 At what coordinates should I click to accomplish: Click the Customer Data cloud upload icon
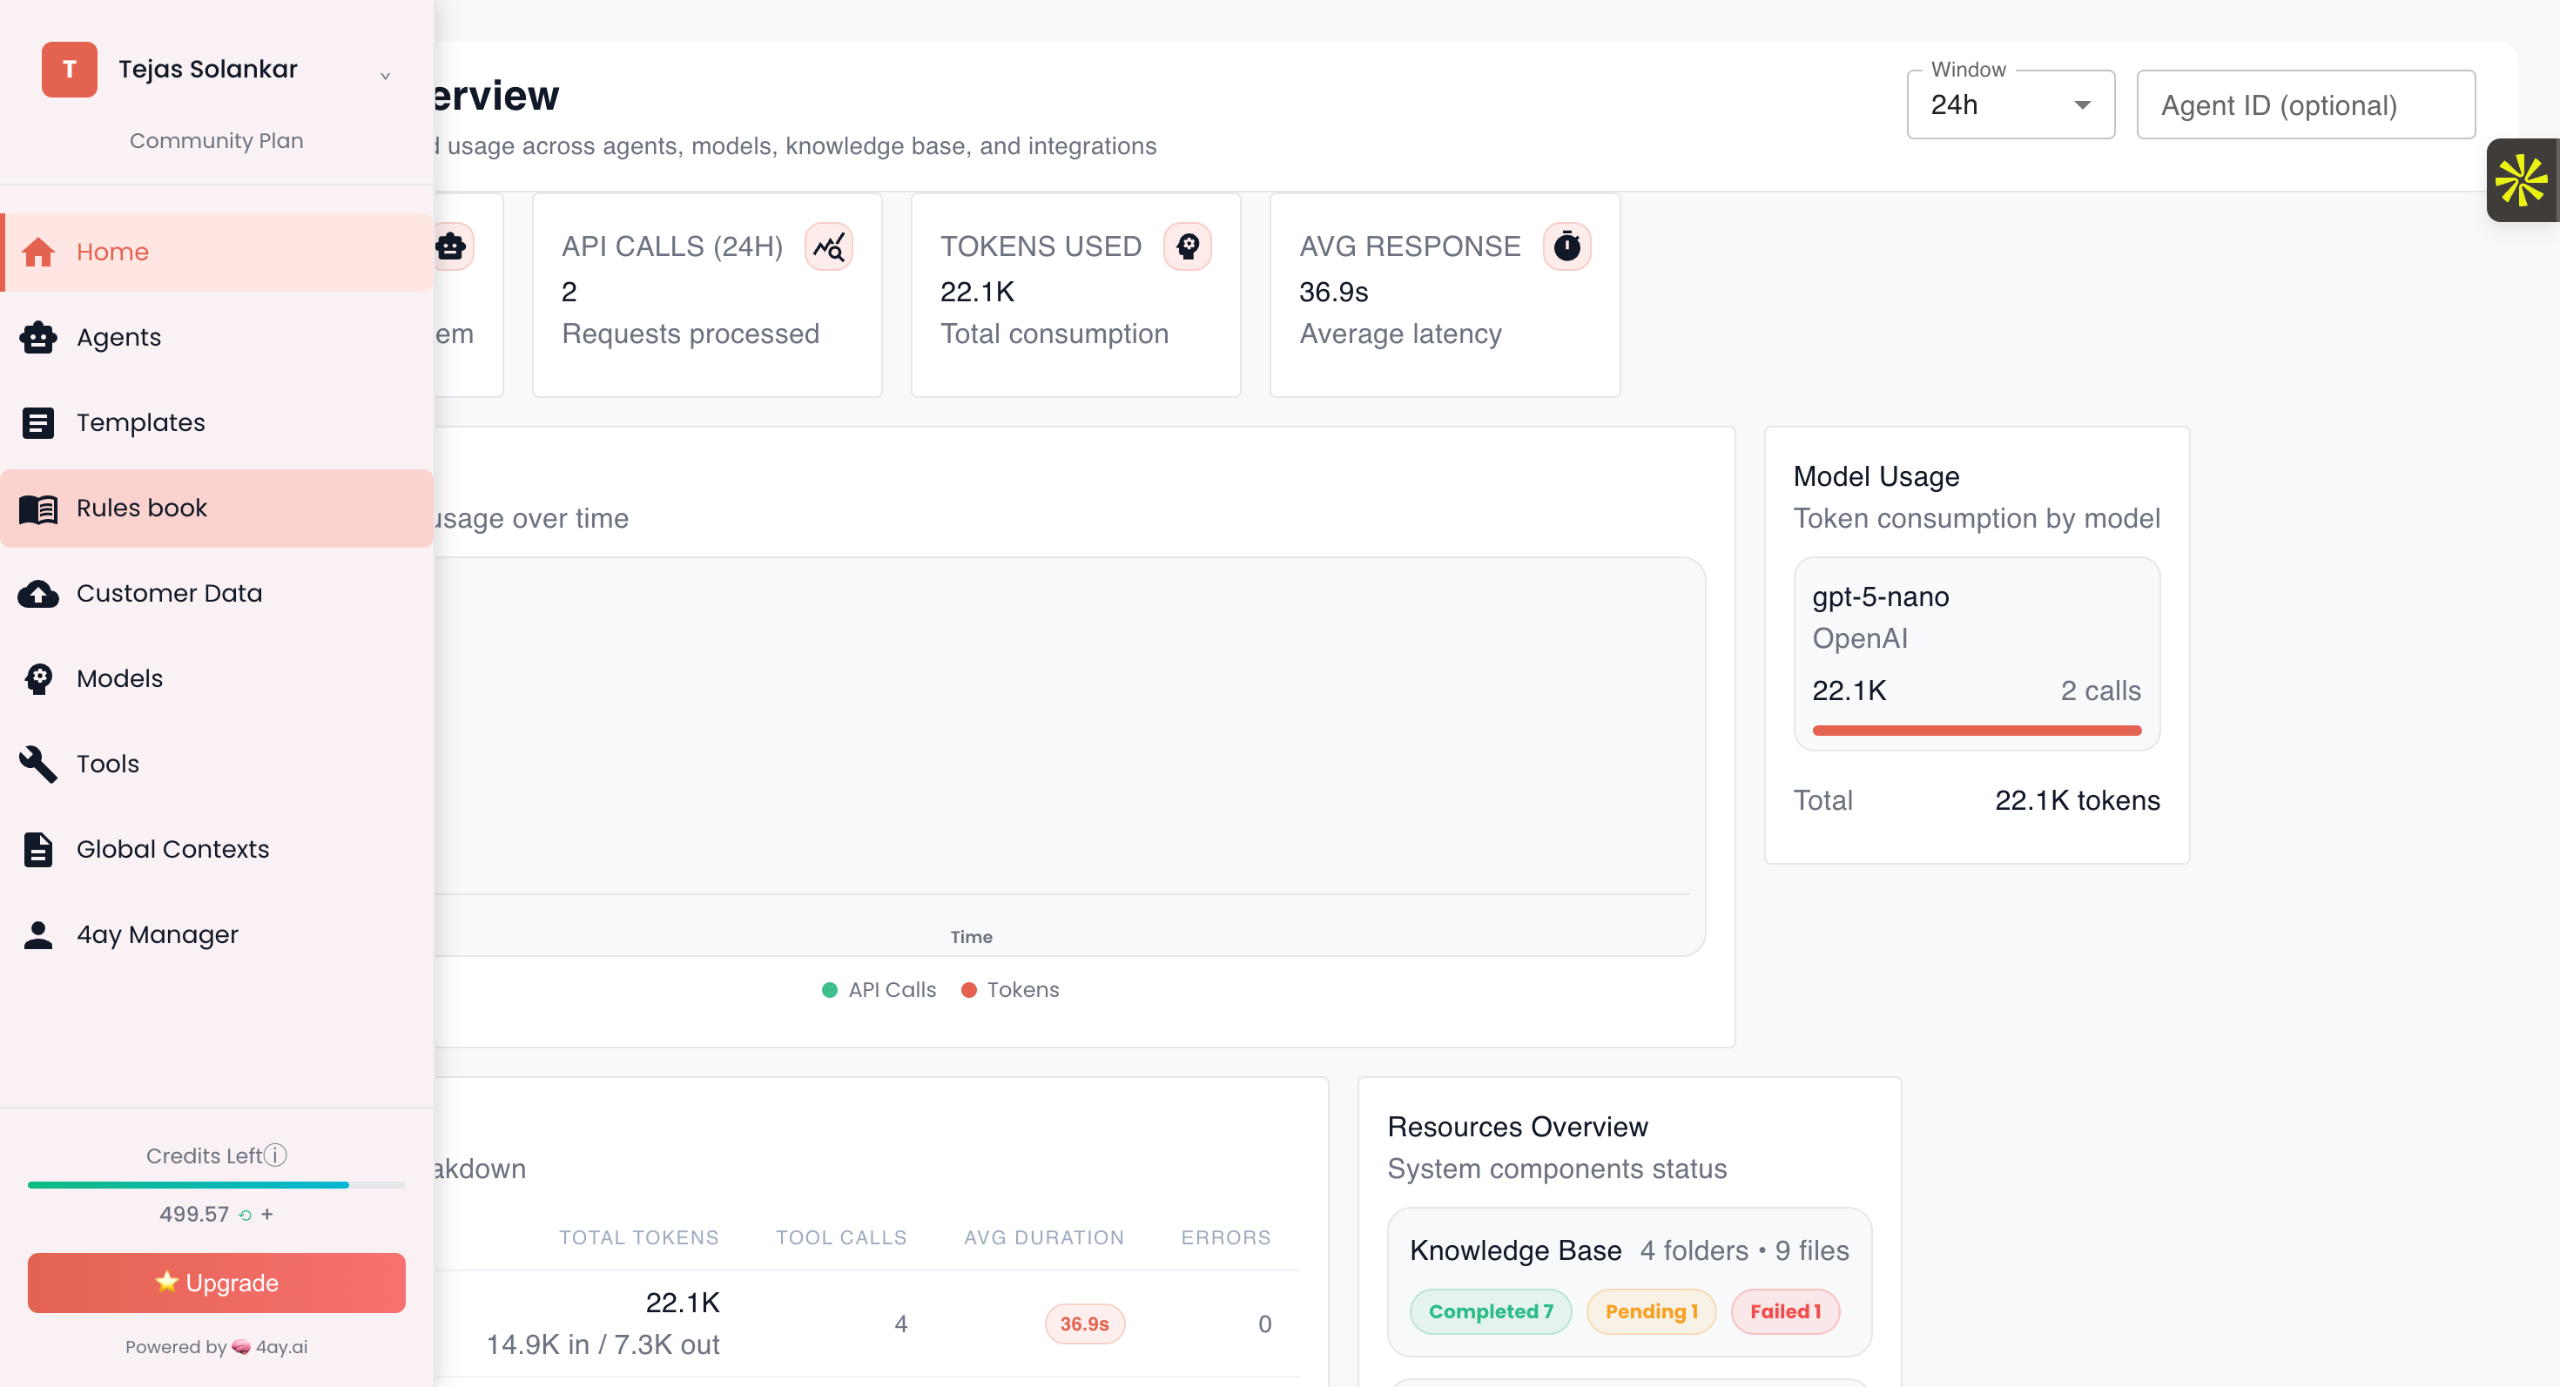click(x=38, y=594)
